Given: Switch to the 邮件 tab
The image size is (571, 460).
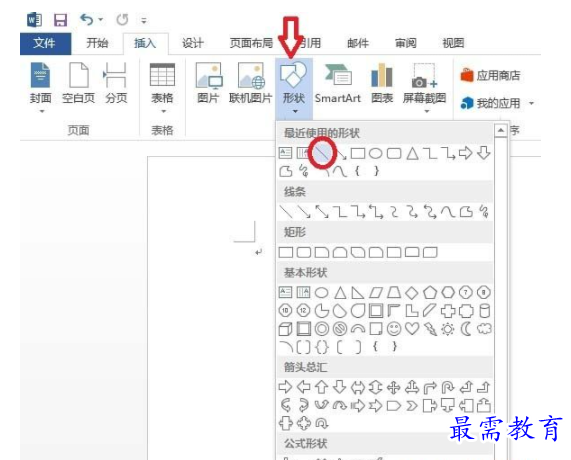Looking at the screenshot, I should click(x=358, y=43).
